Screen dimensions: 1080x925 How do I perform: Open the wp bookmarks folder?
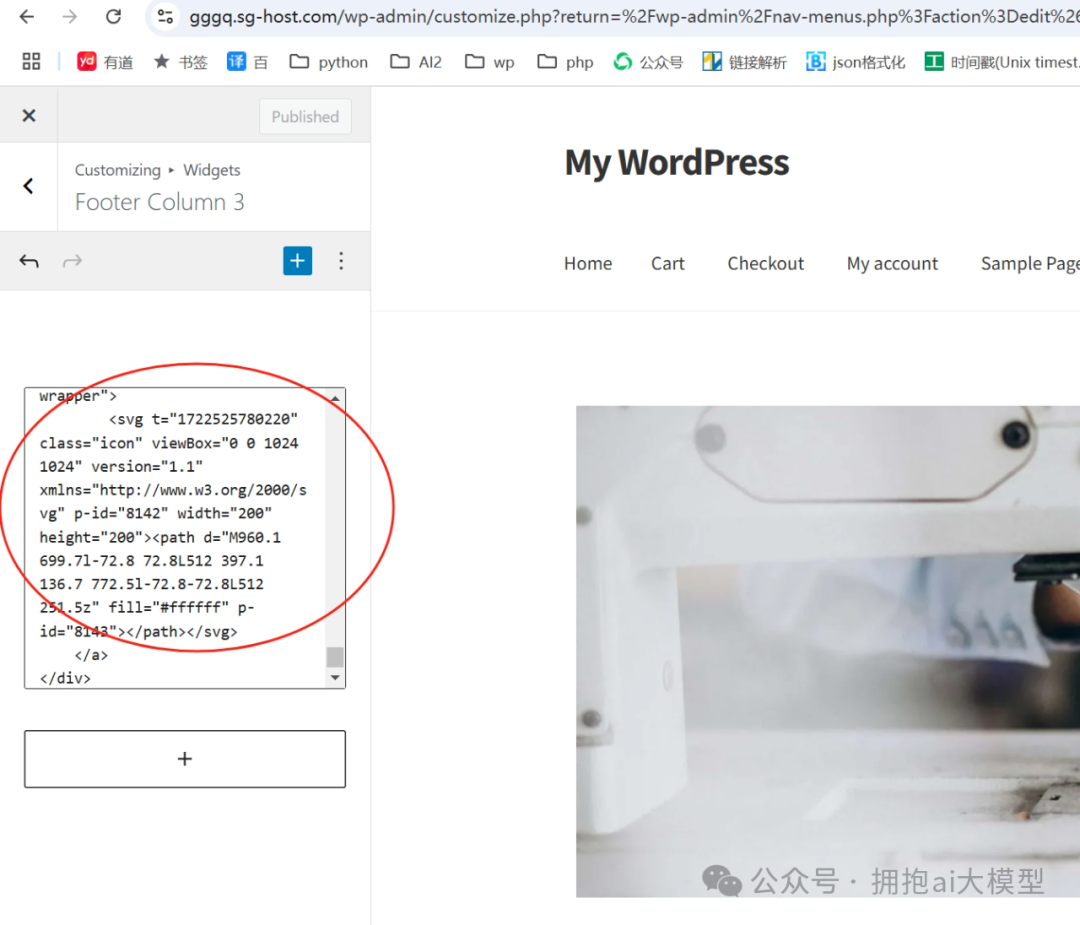point(488,61)
